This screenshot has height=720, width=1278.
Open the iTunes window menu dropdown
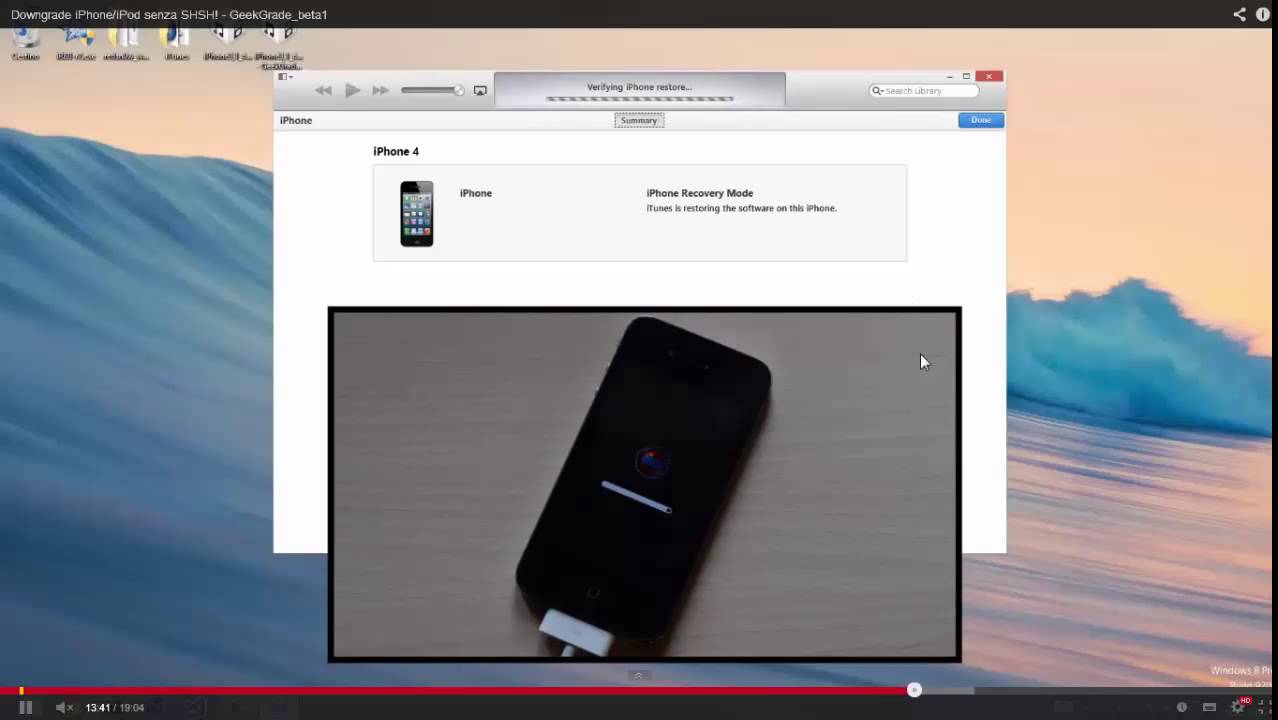click(285, 76)
